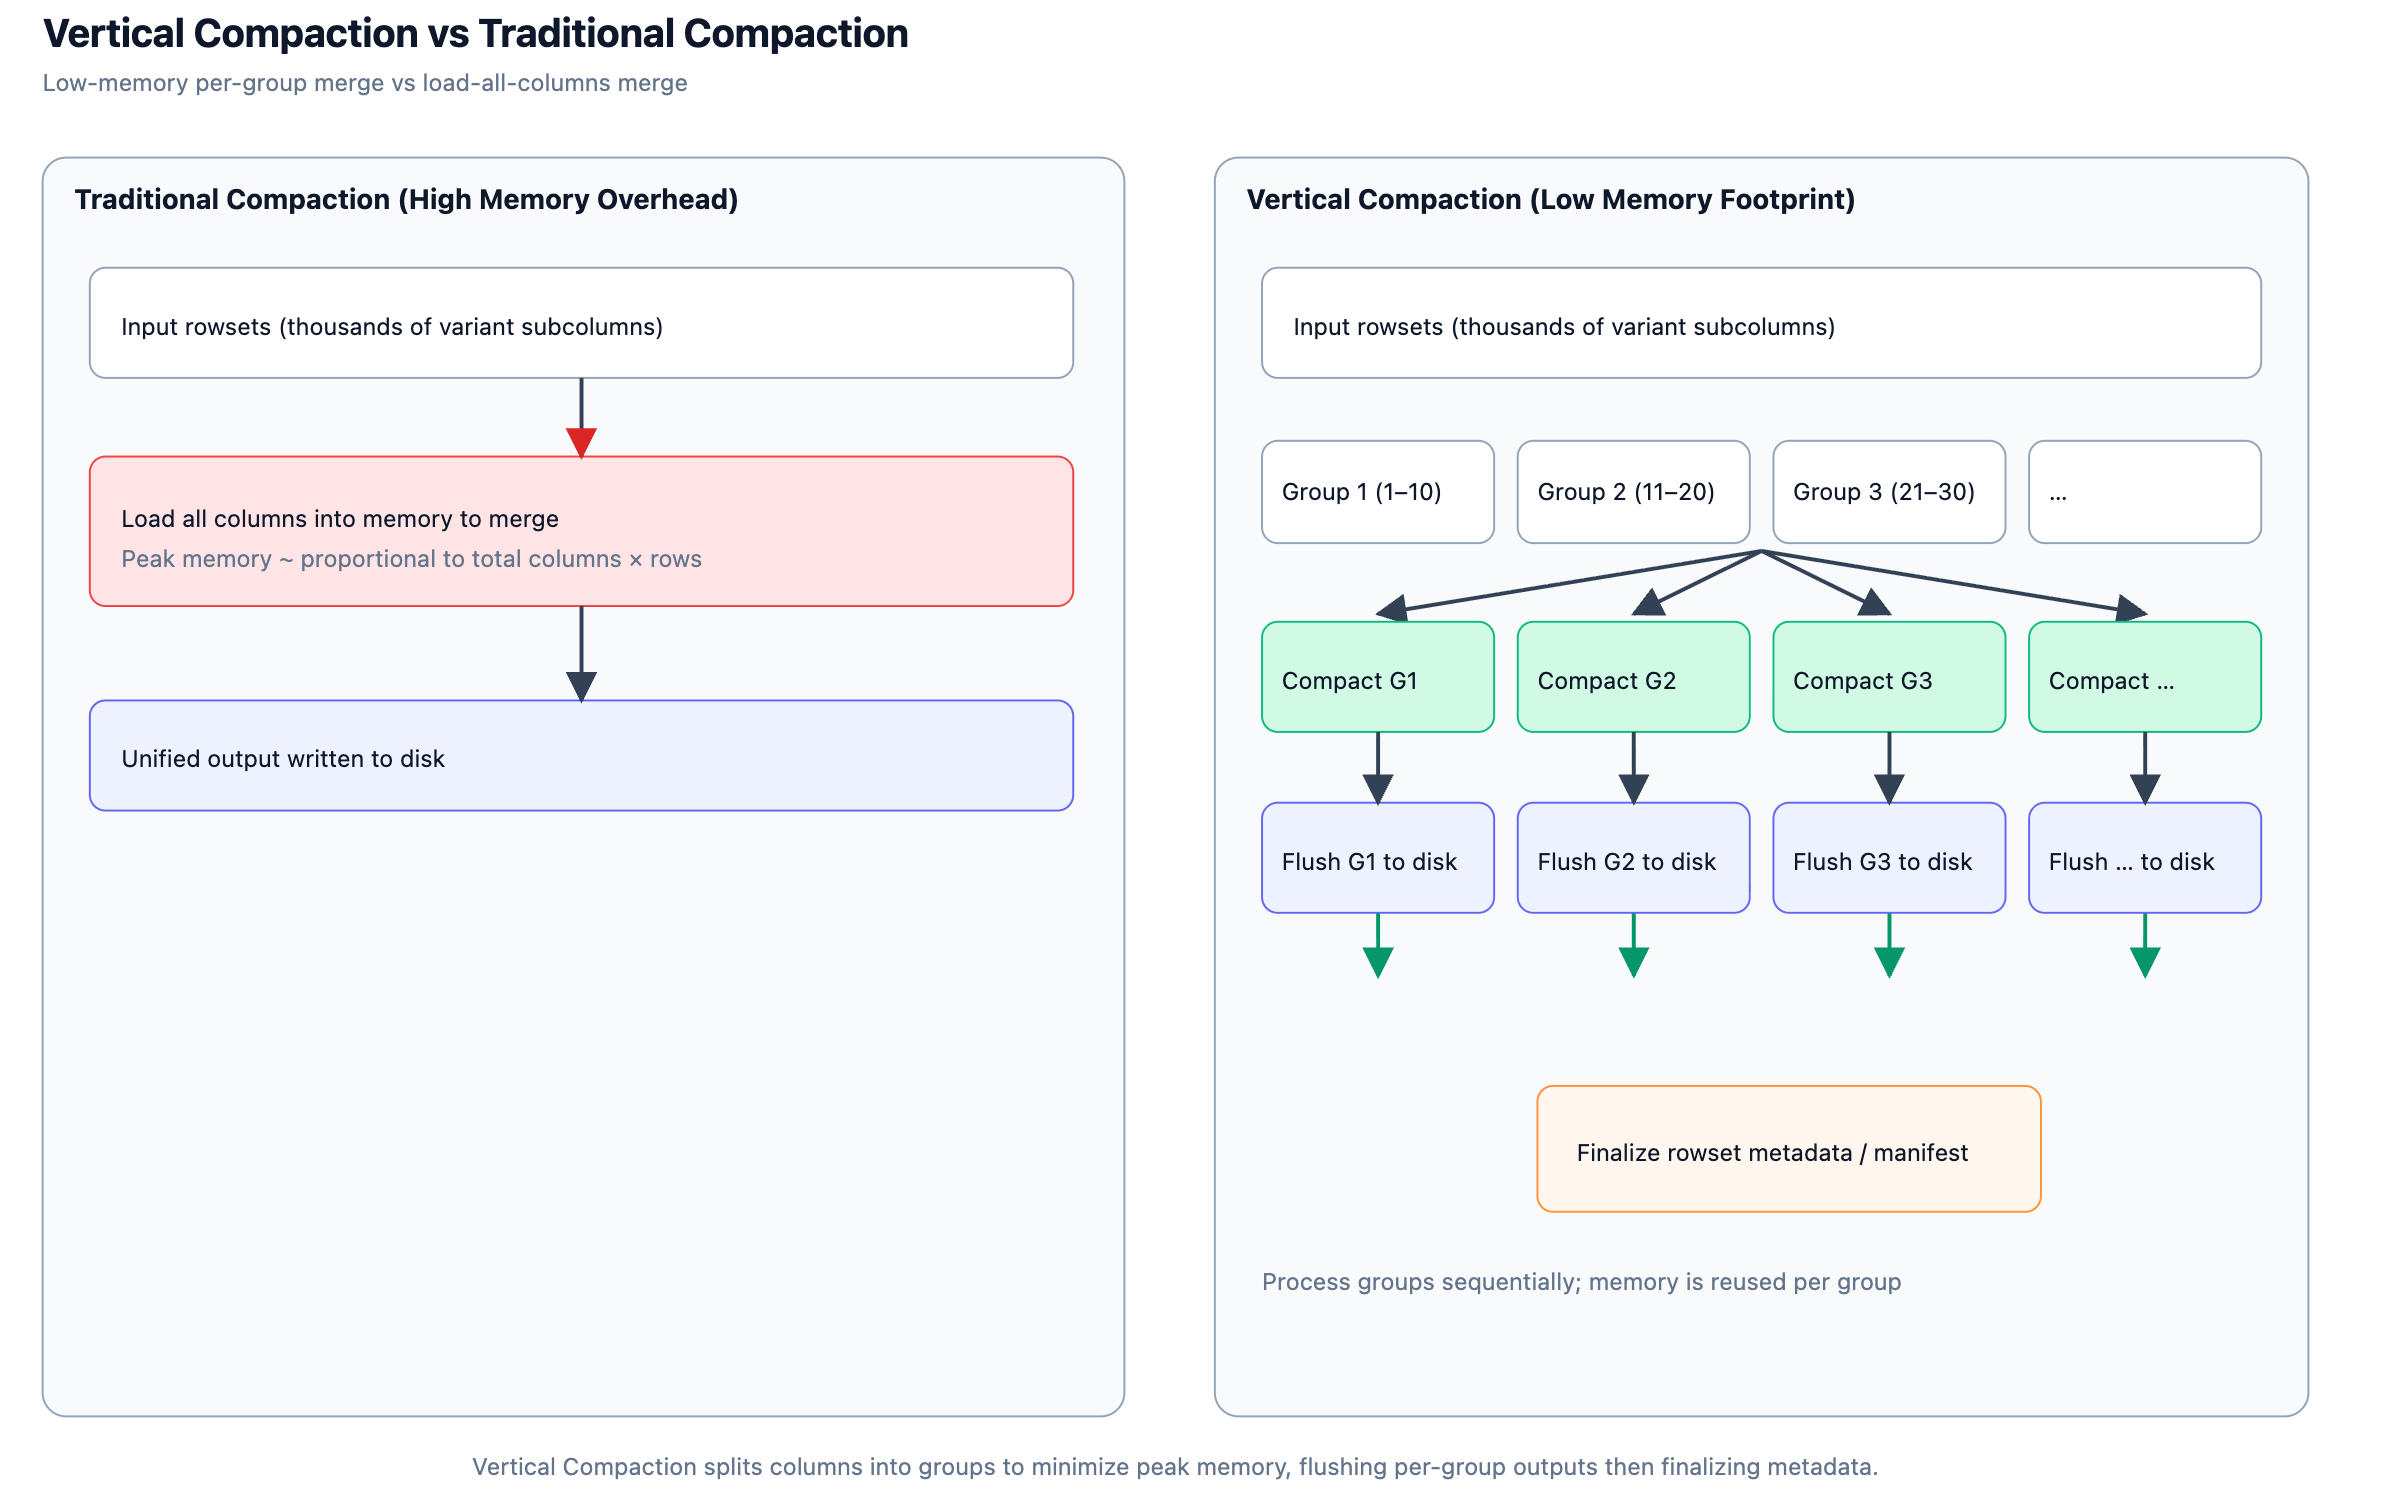This screenshot has height=1508, width=2386.
Task: Select the Flush ... to disk box
Action: (2144, 858)
